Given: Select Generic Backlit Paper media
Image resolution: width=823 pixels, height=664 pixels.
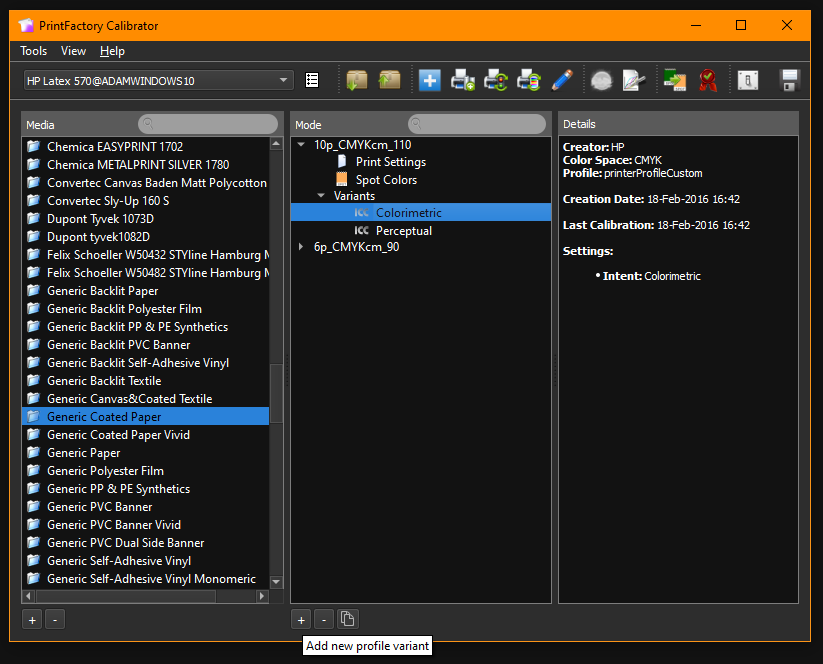Looking at the screenshot, I should tap(145, 291).
